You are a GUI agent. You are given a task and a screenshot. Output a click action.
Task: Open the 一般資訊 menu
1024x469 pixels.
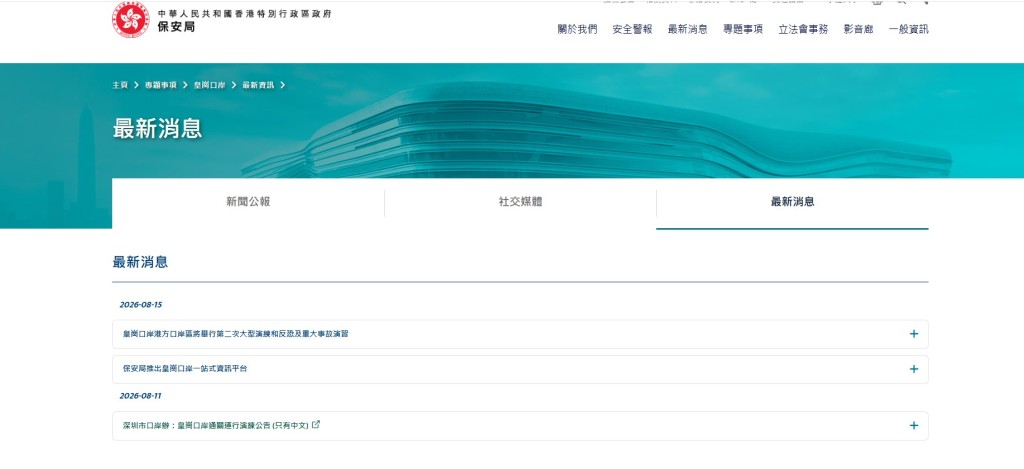coord(908,29)
